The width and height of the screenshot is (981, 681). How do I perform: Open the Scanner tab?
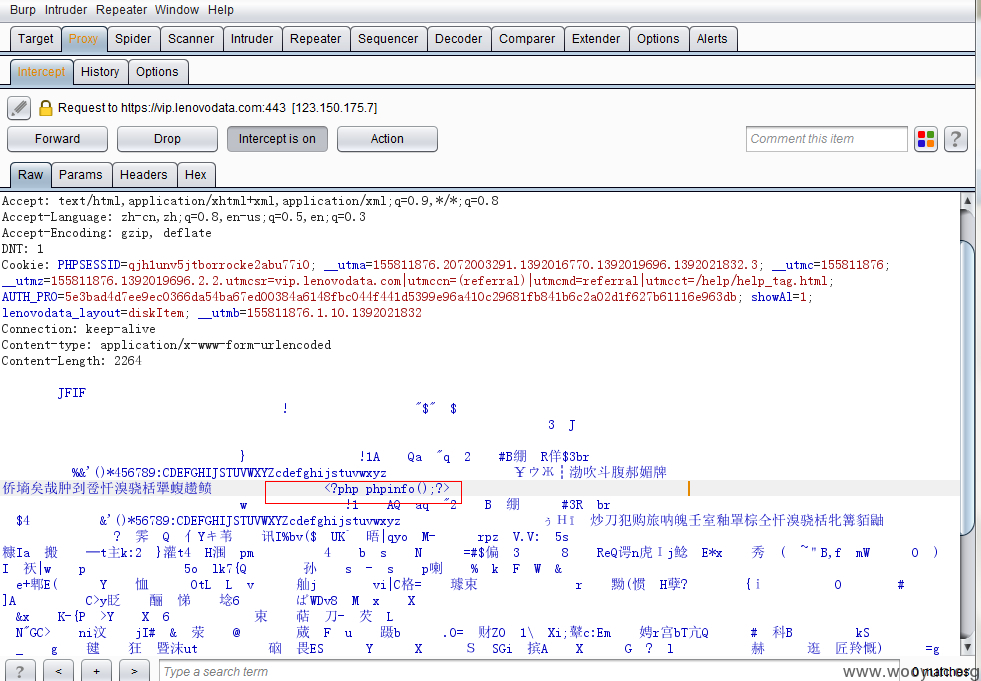pyautogui.click(x=191, y=39)
